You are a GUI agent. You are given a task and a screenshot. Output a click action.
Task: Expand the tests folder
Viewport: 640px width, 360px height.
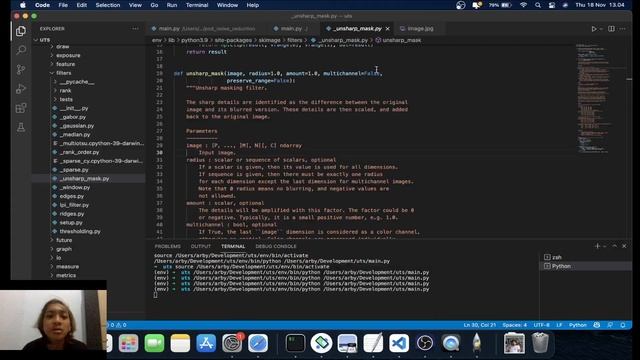(66, 100)
